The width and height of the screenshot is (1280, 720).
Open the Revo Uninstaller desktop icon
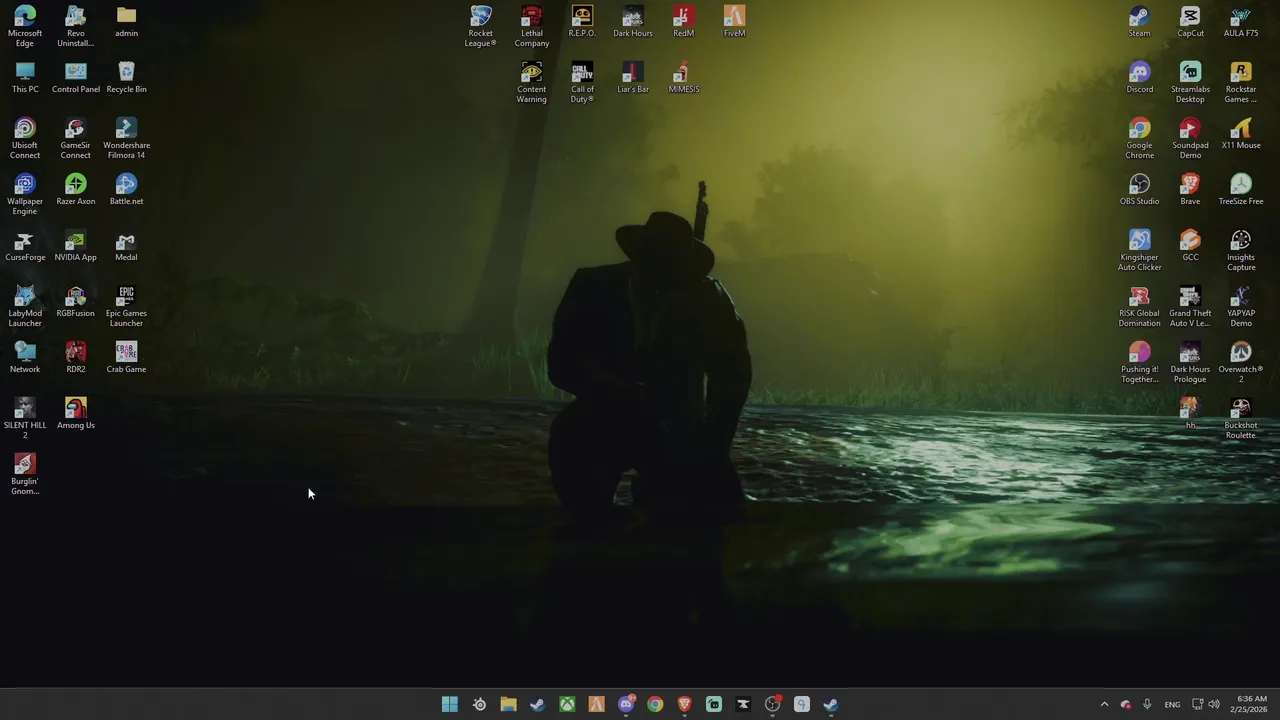76,26
